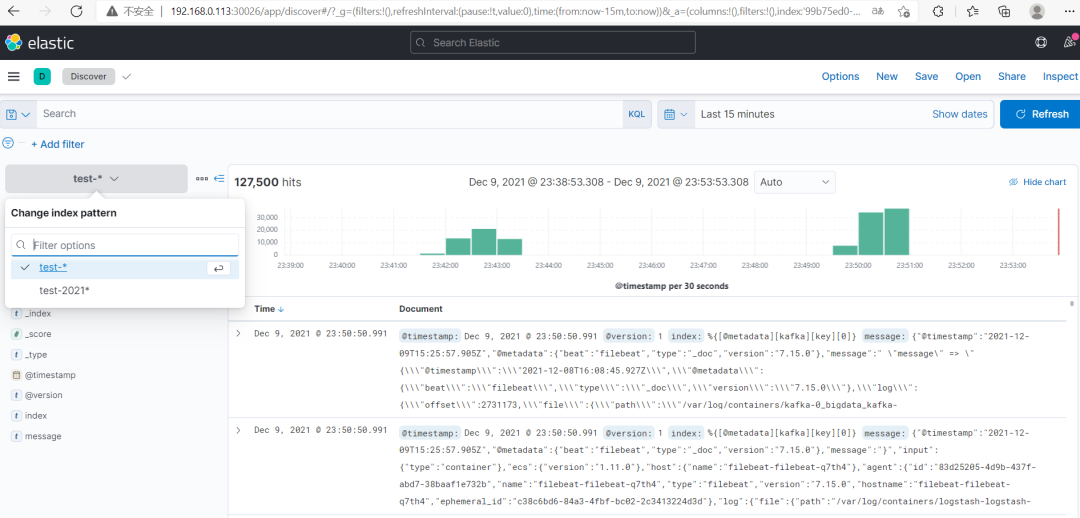Click the Refresh button
This screenshot has height=518, width=1080.
[1041, 114]
